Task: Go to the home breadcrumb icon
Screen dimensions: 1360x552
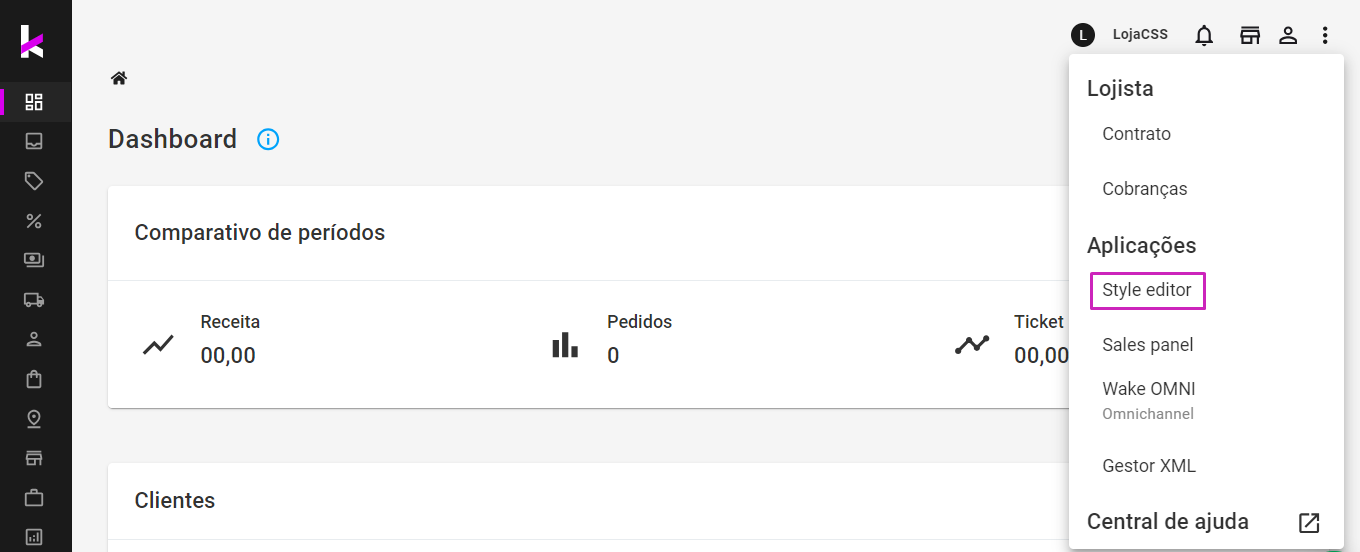Action: 119,78
